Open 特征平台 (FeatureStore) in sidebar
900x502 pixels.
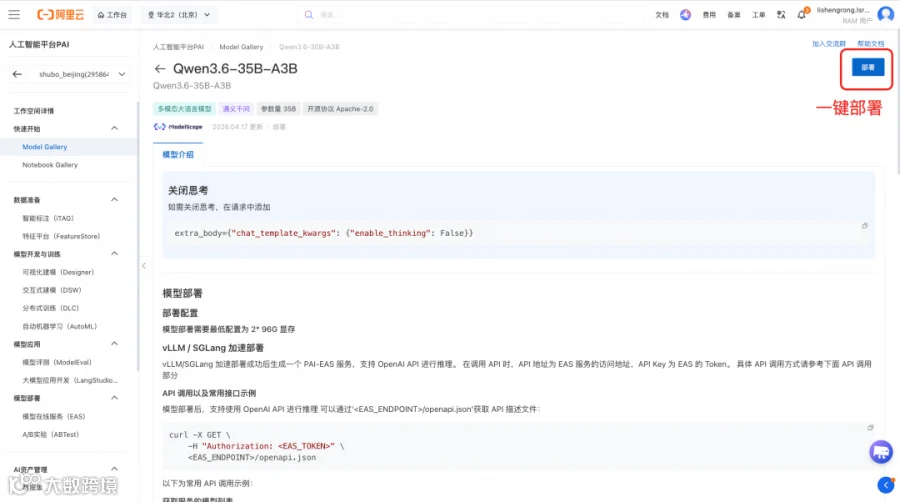61,236
